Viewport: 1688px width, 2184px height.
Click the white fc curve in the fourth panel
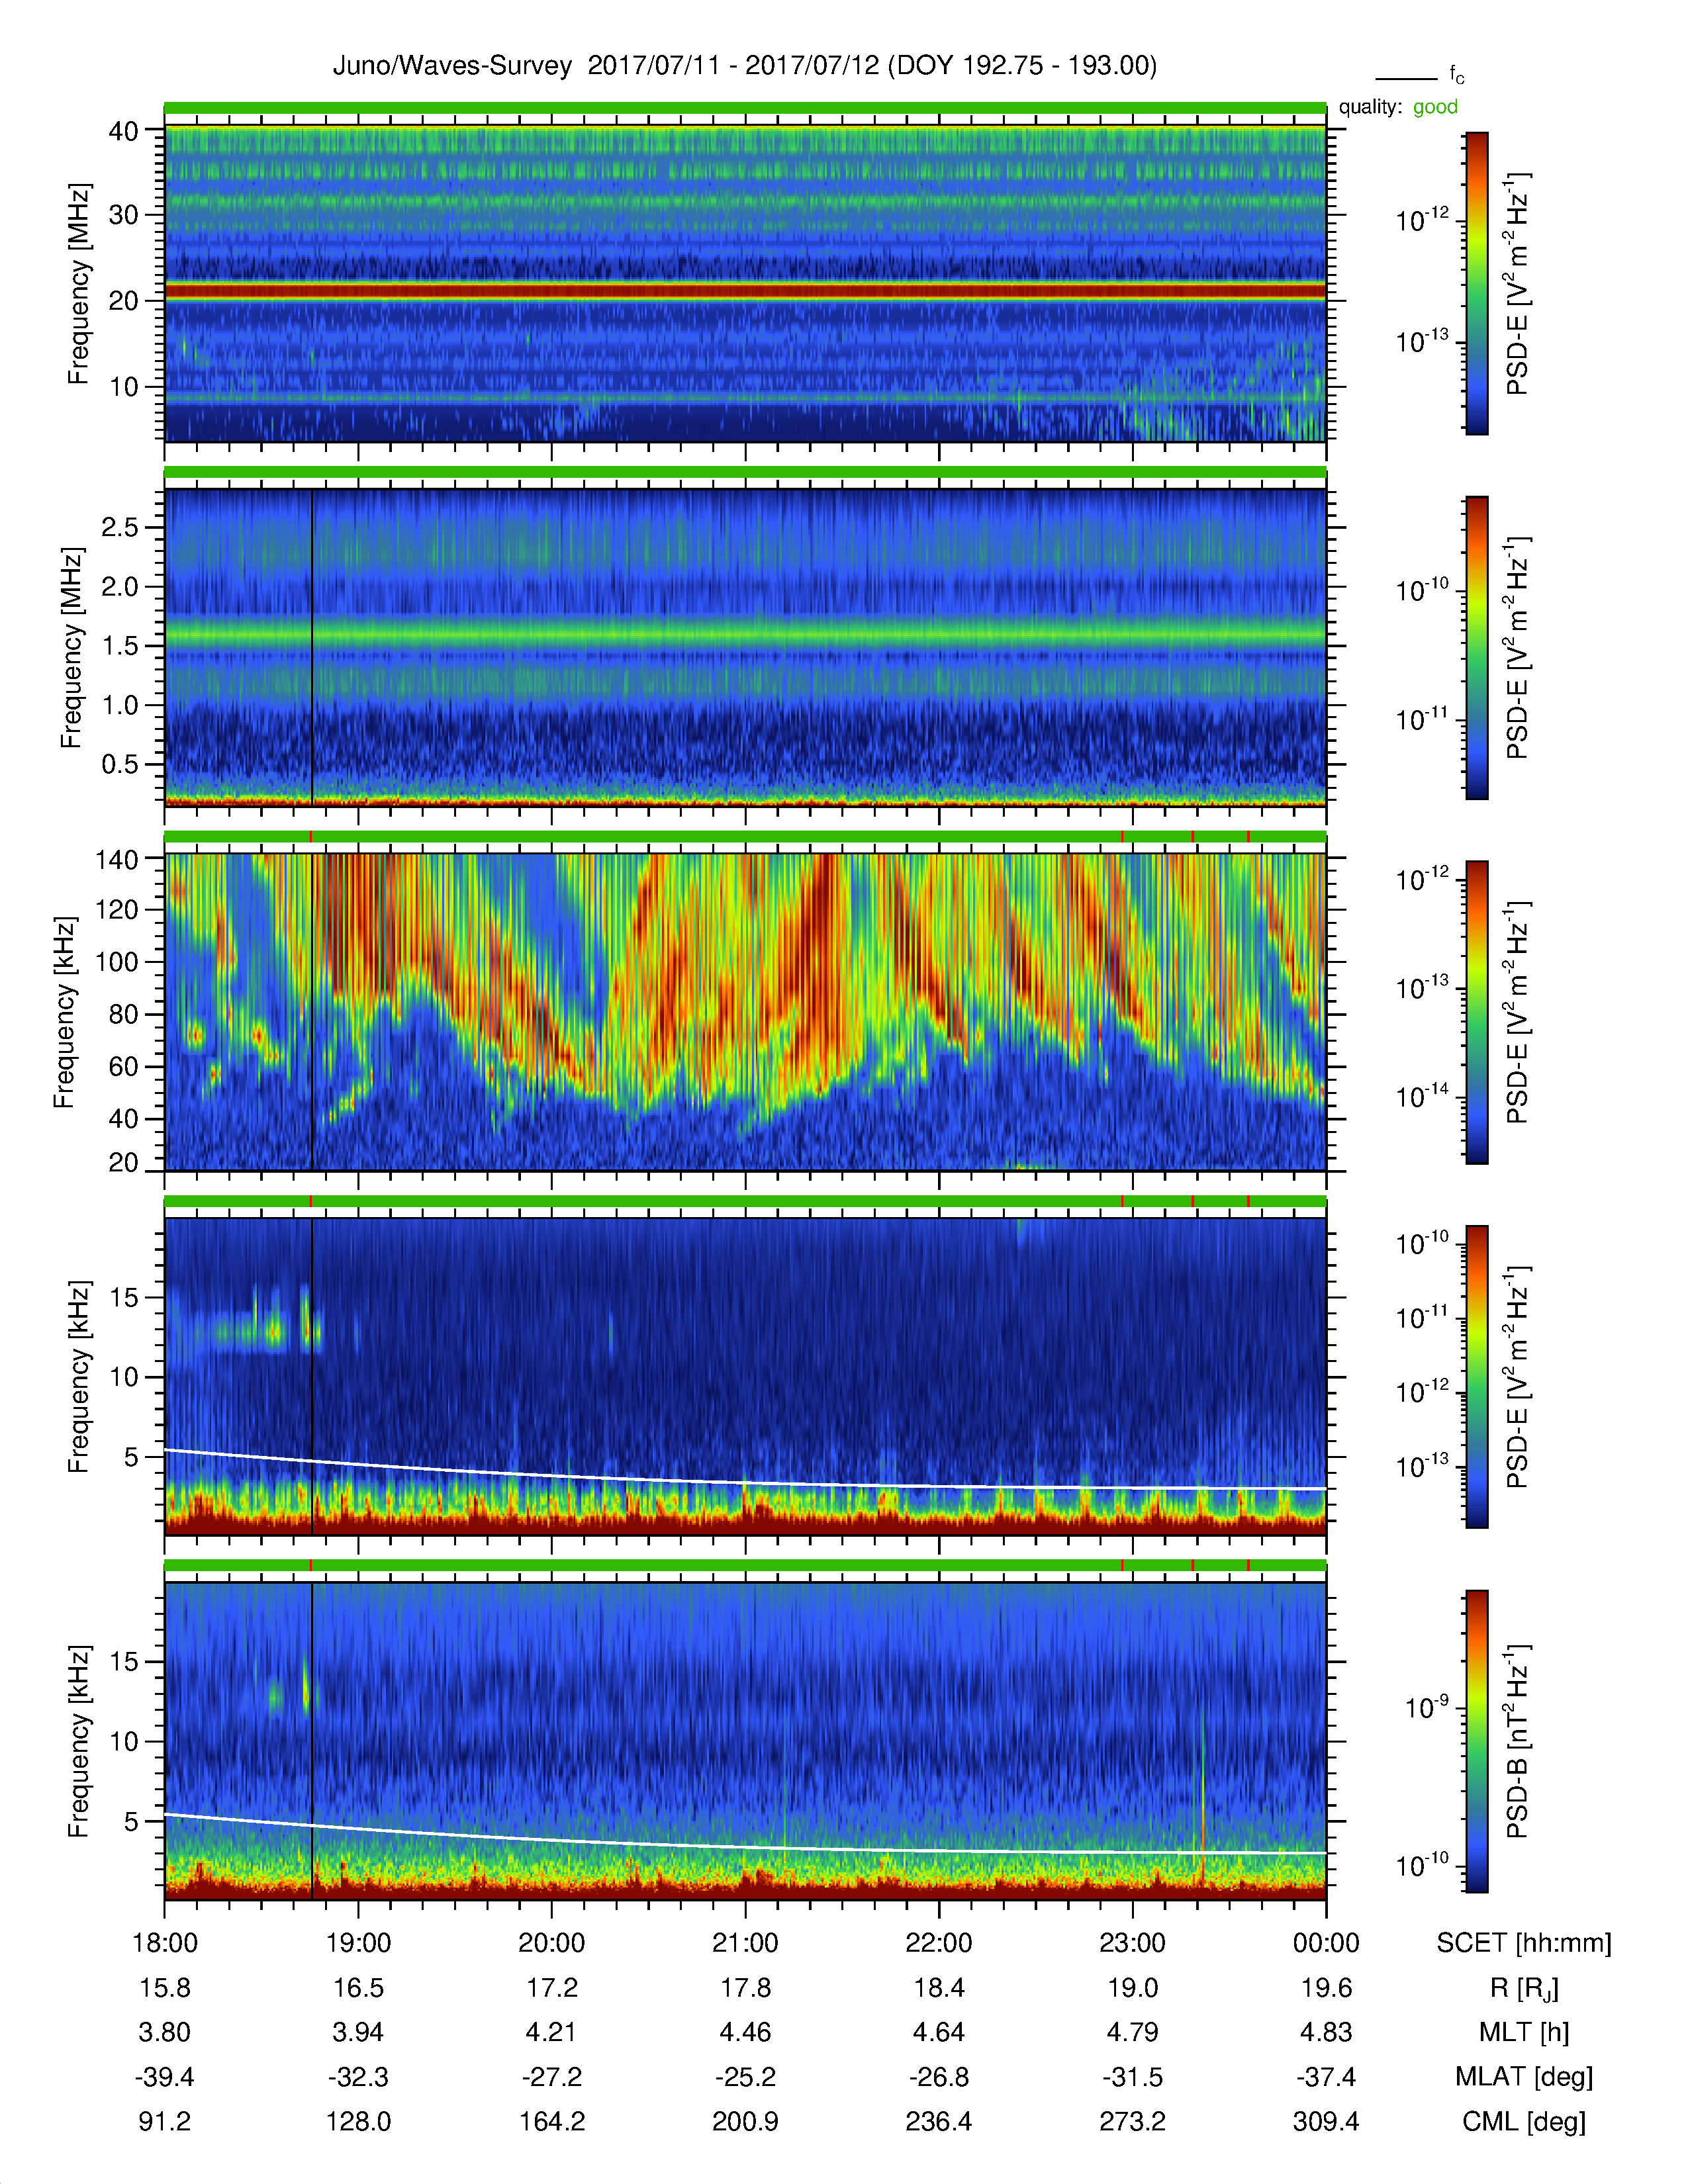(745, 1482)
